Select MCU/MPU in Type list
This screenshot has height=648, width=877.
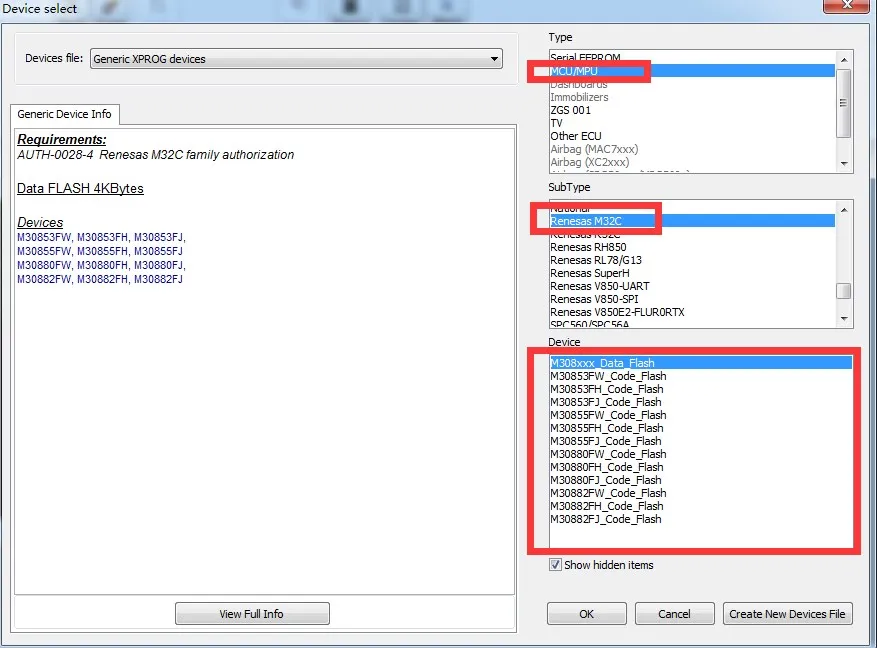pos(692,71)
